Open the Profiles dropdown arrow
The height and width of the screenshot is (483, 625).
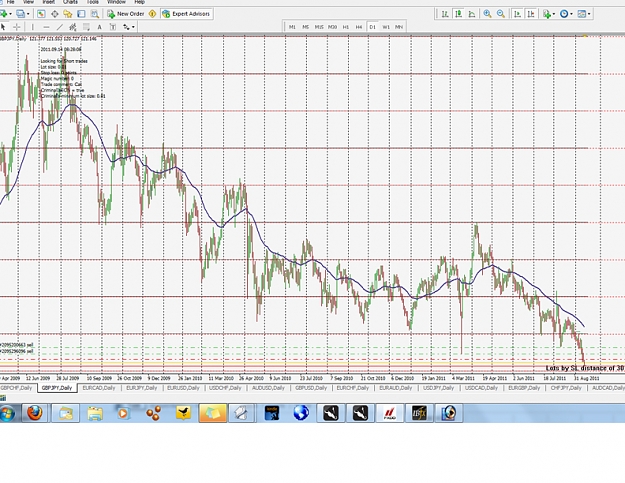28,14
